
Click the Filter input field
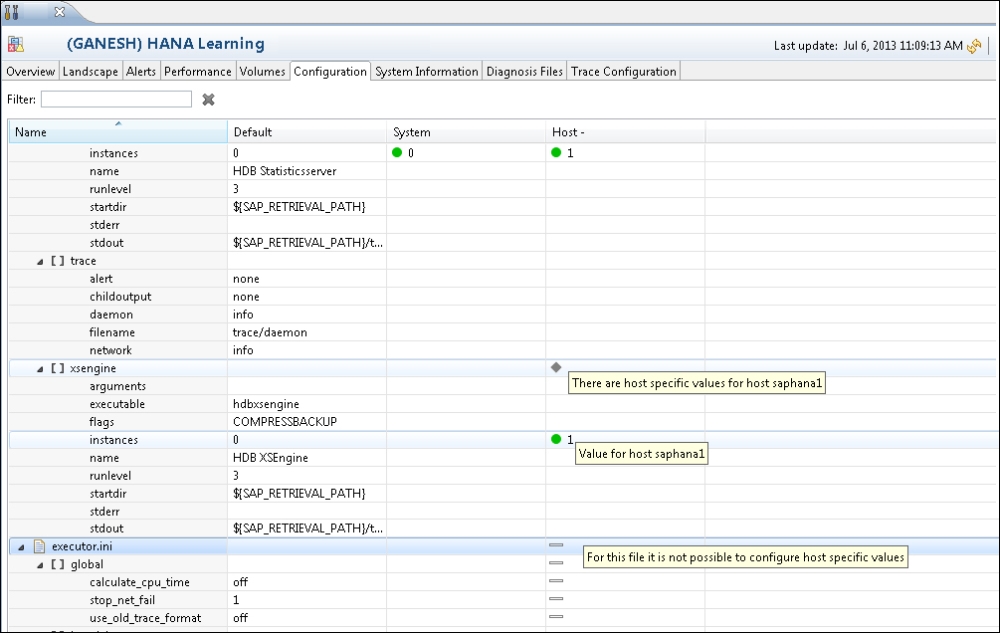tap(116, 99)
